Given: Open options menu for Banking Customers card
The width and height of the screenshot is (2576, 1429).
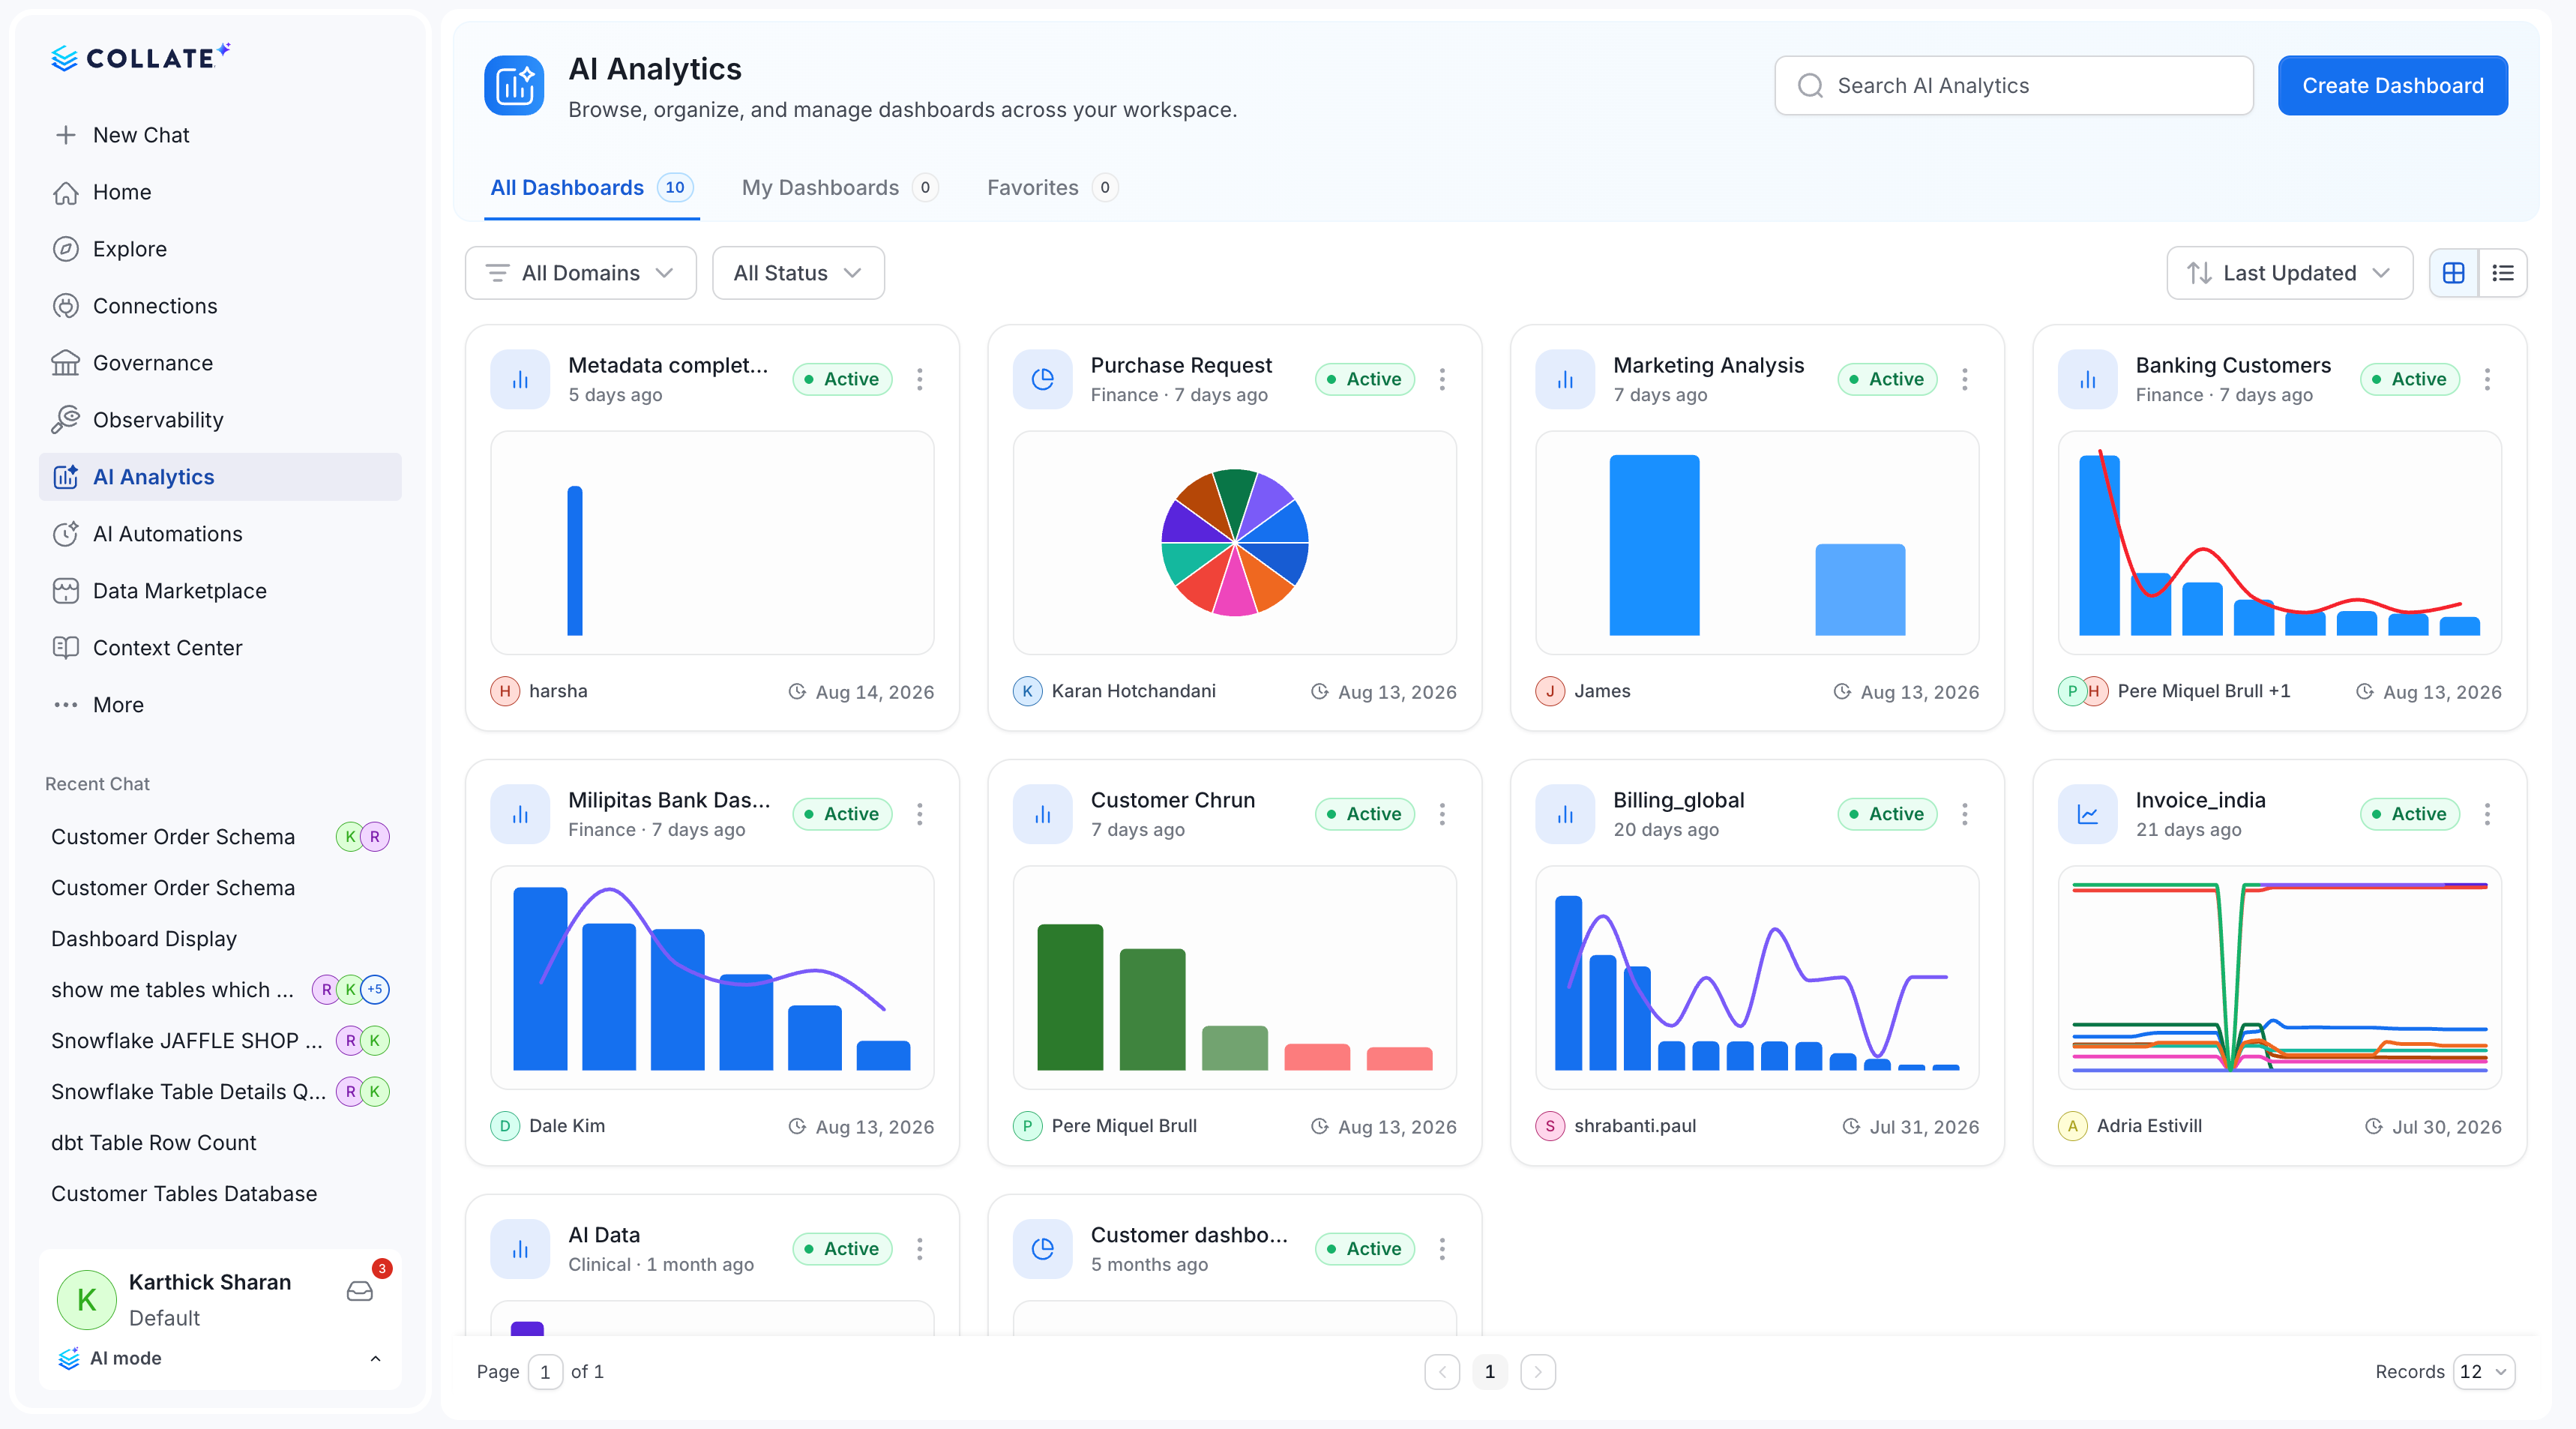Looking at the screenshot, I should coord(2487,379).
